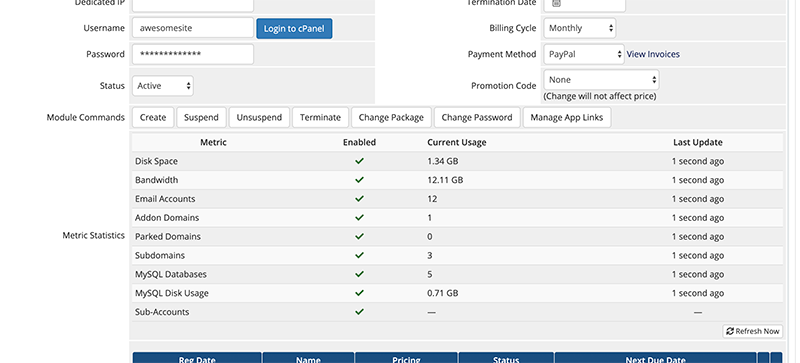800x363 pixels.
Task: Click the 1.34 GB usage value
Action: click(x=442, y=161)
